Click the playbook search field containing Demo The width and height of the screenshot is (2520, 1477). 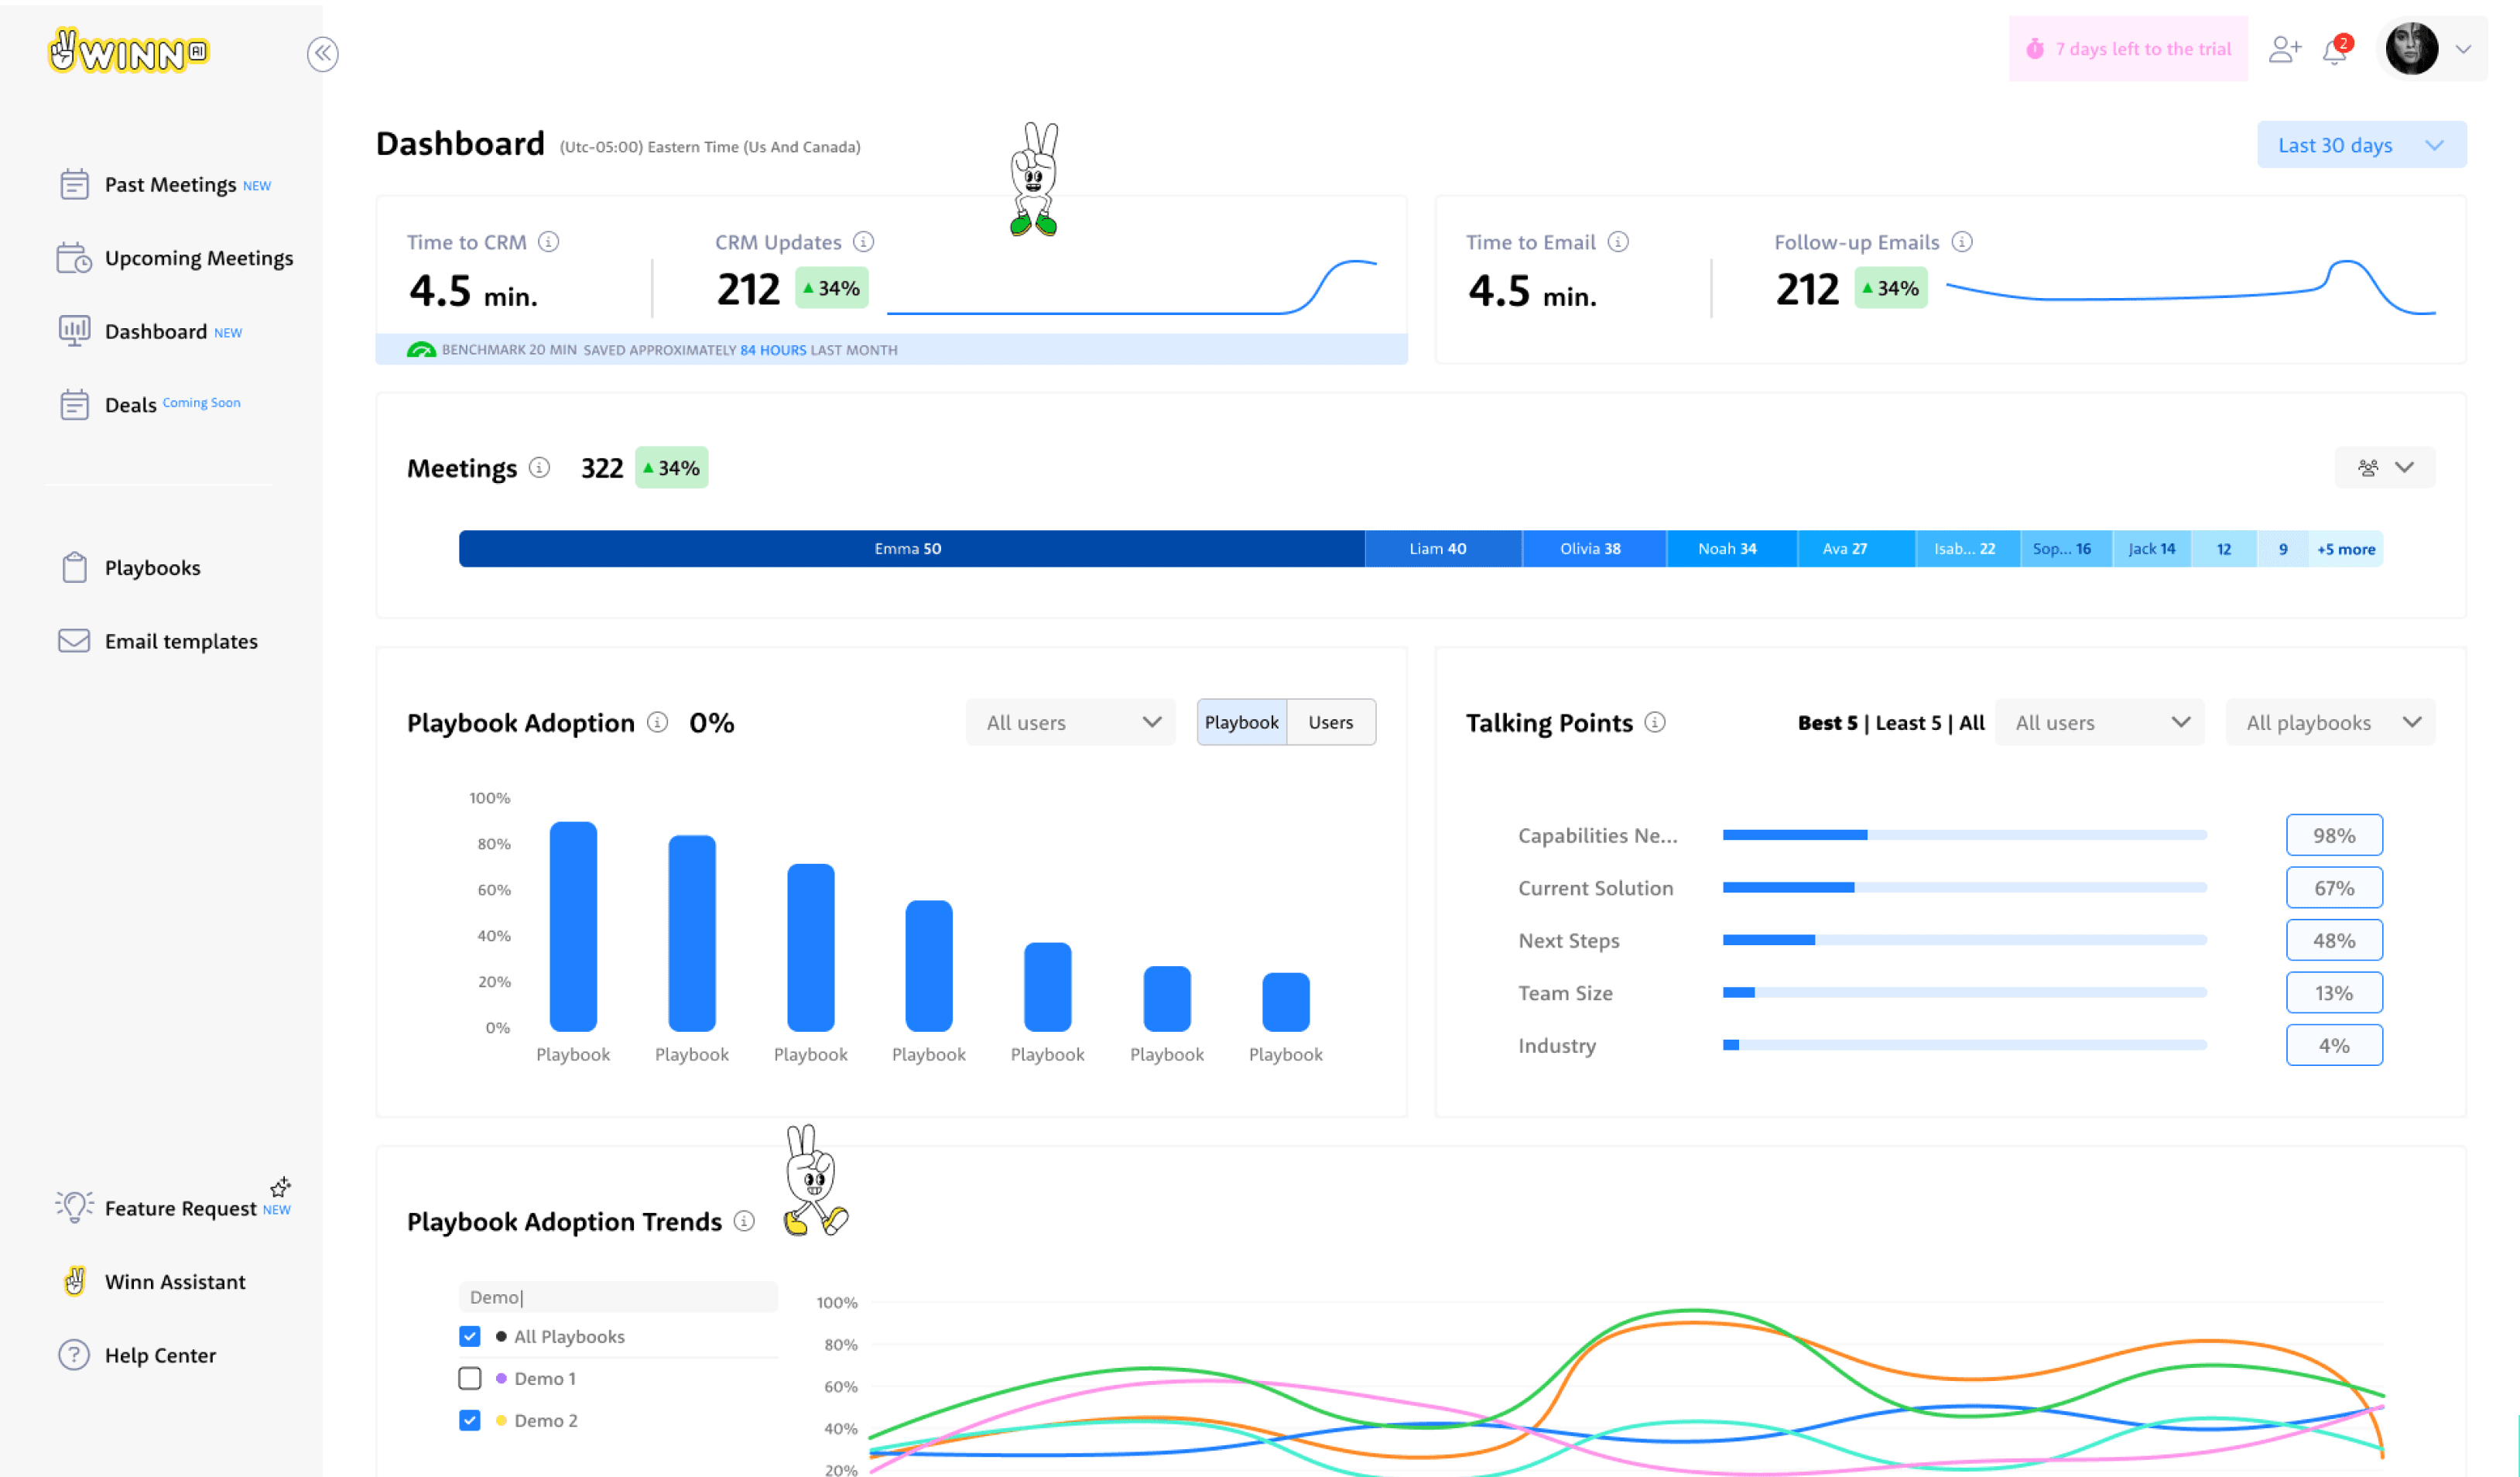click(618, 1297)
